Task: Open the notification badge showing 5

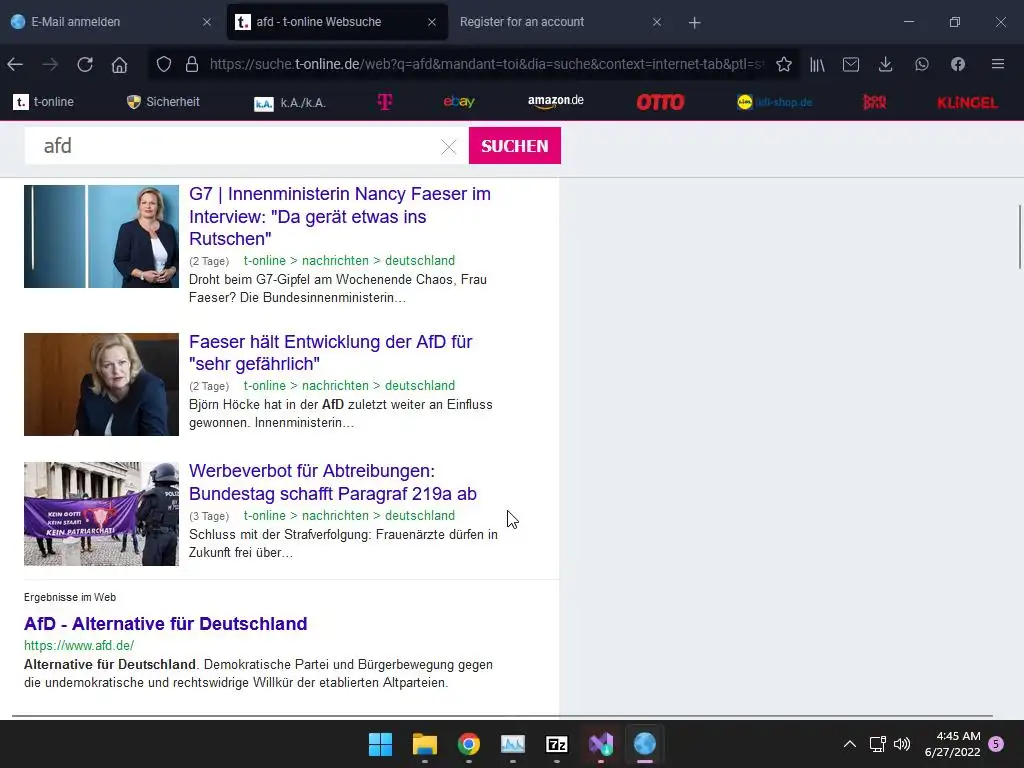Action: (996, 744)
